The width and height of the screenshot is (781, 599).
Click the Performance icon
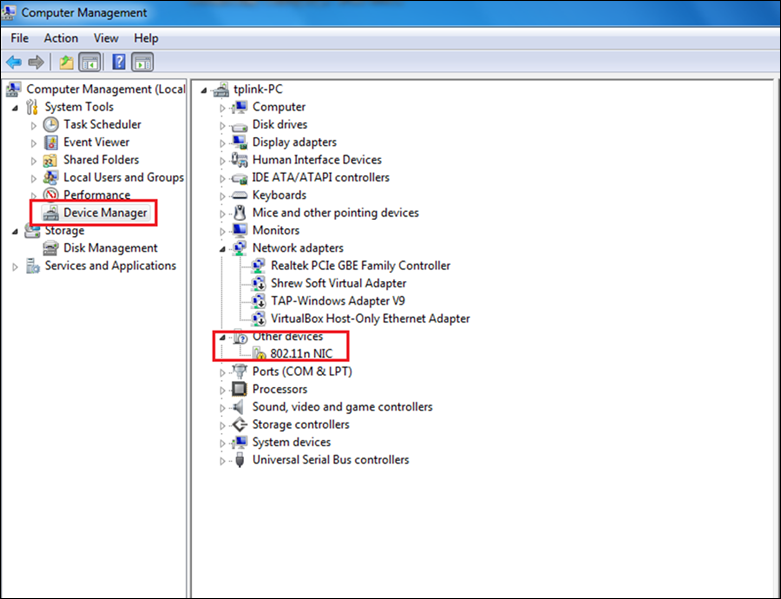click(51, 194)
